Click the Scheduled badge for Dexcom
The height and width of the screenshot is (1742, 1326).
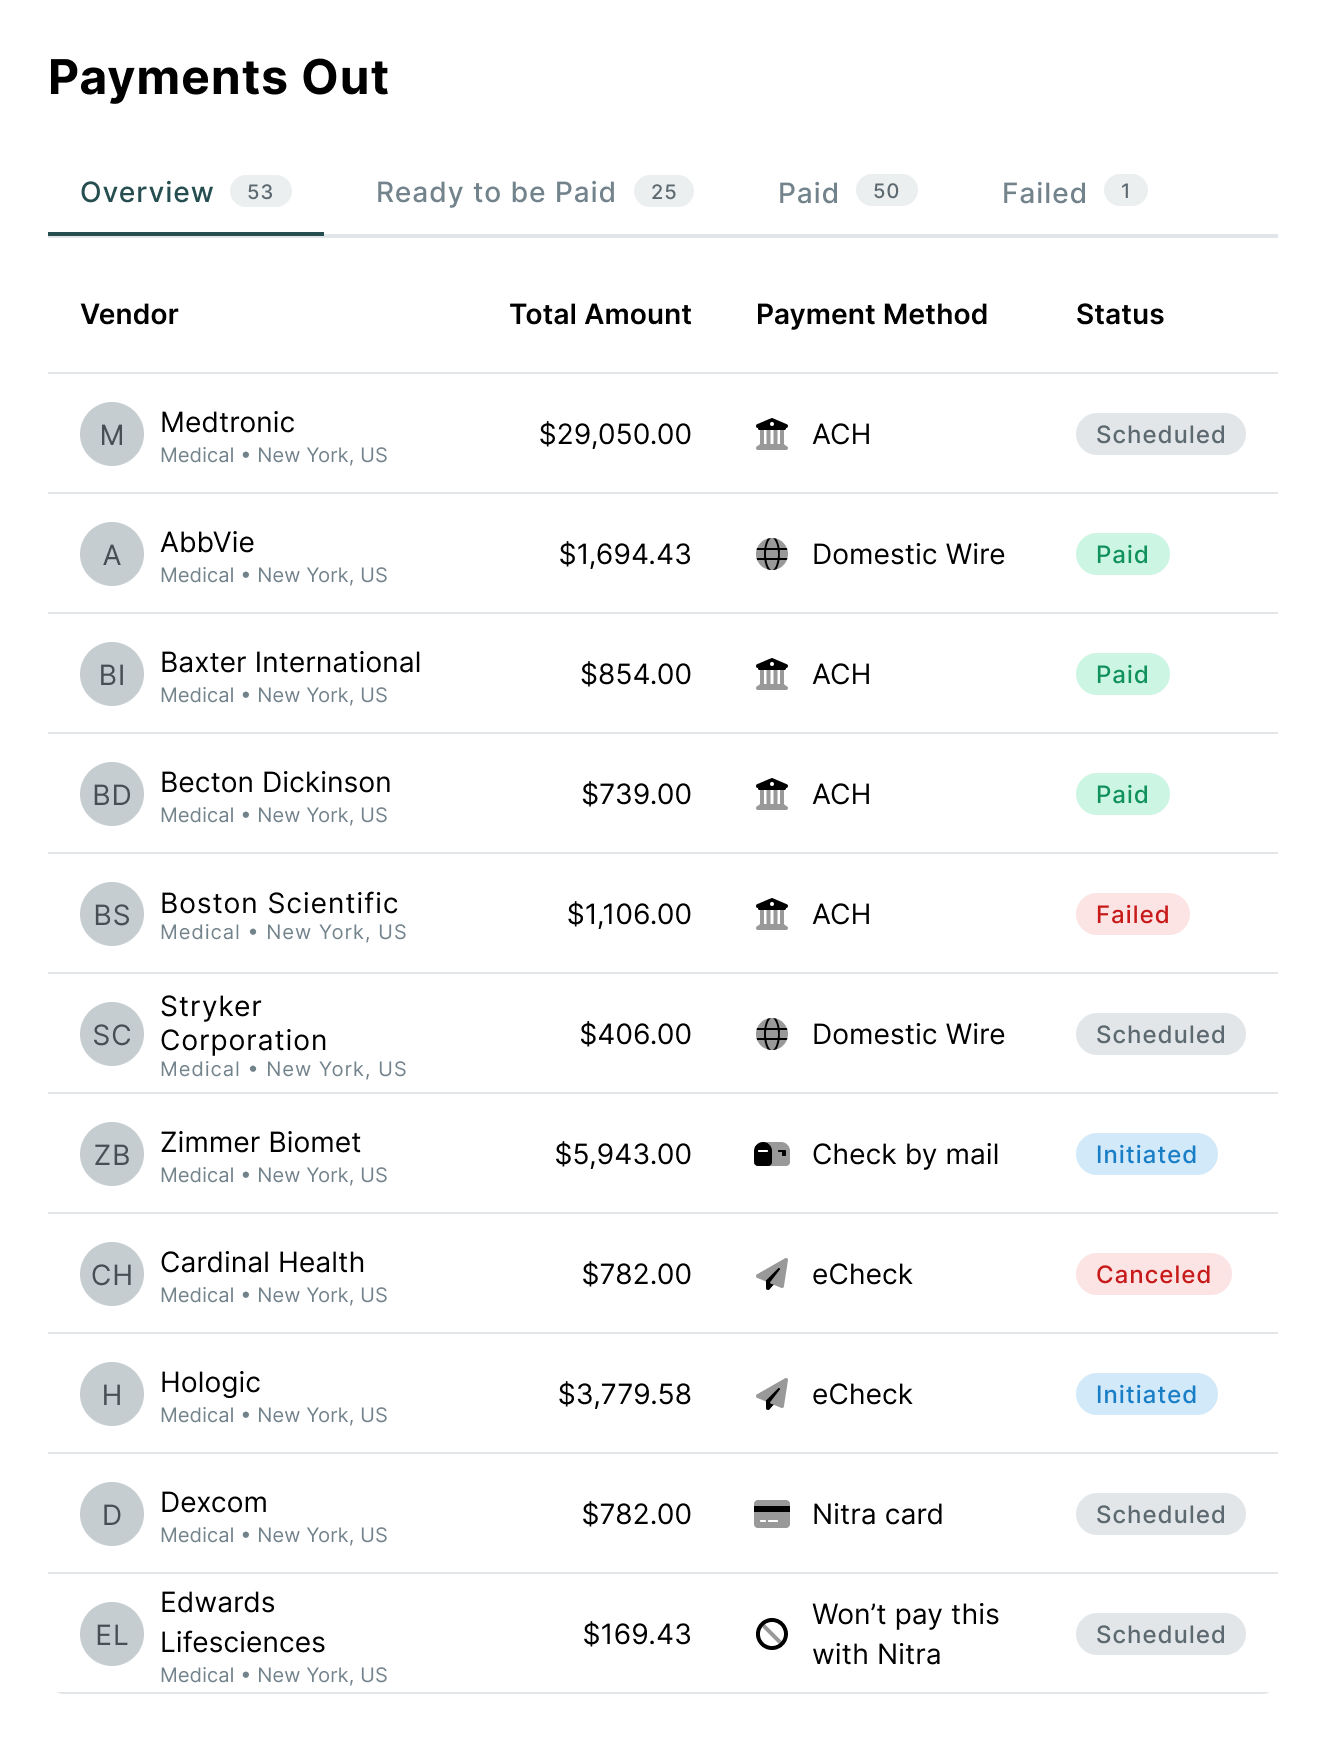tap(1161, 1514)
